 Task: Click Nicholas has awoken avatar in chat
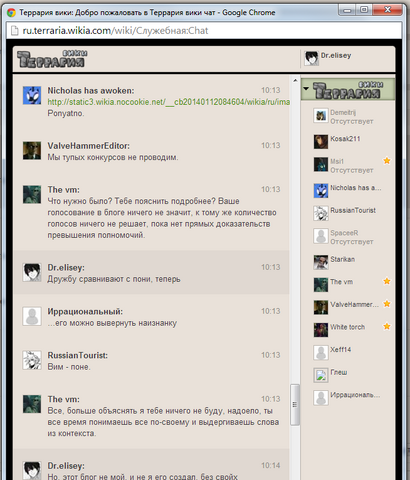click(x=32, y=95)
